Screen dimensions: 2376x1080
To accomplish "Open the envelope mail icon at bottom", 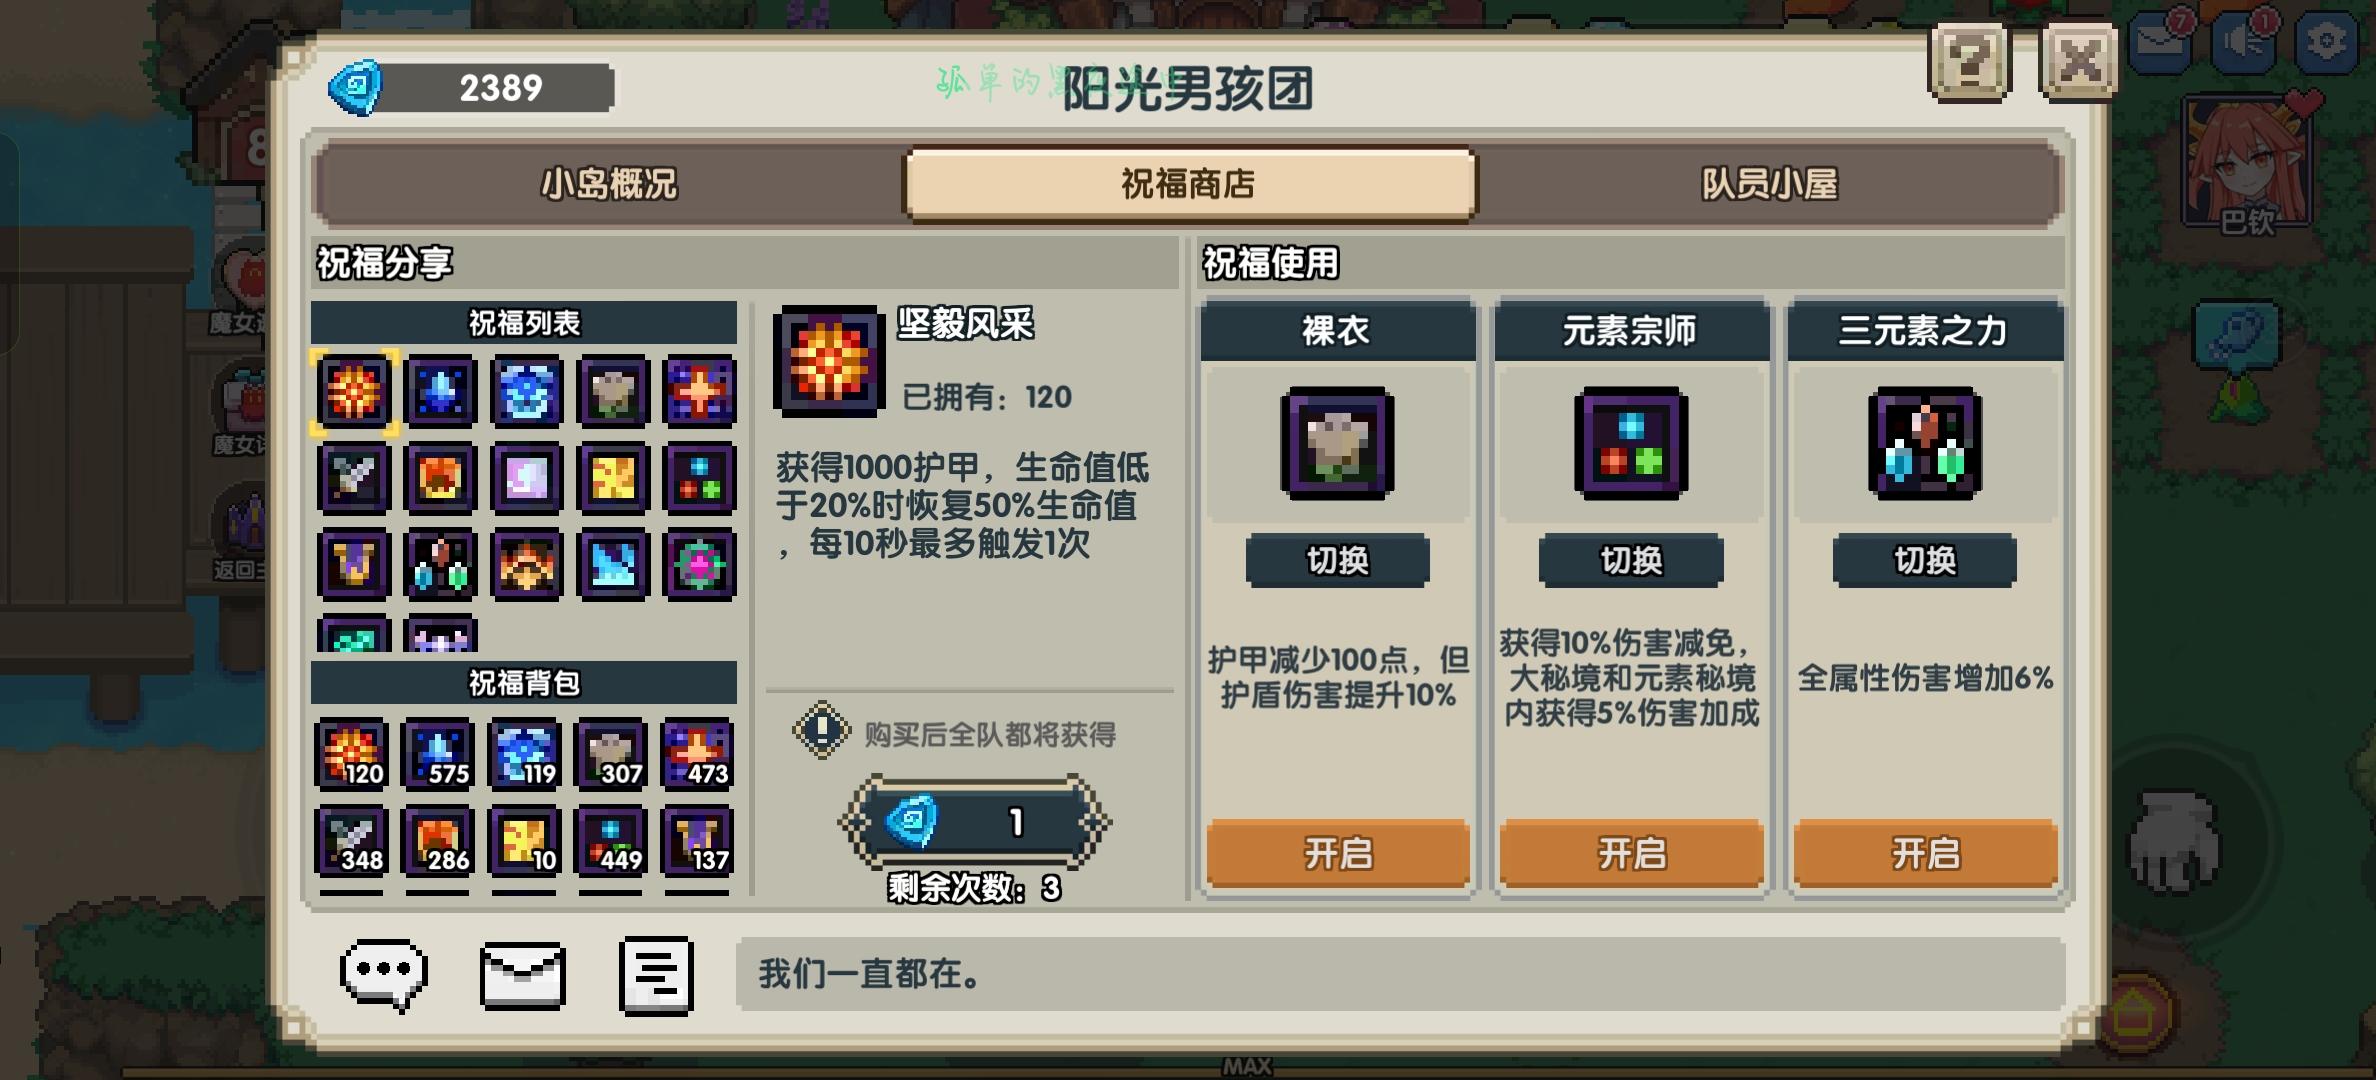I will pyautogui.click(x=522, y=975).
